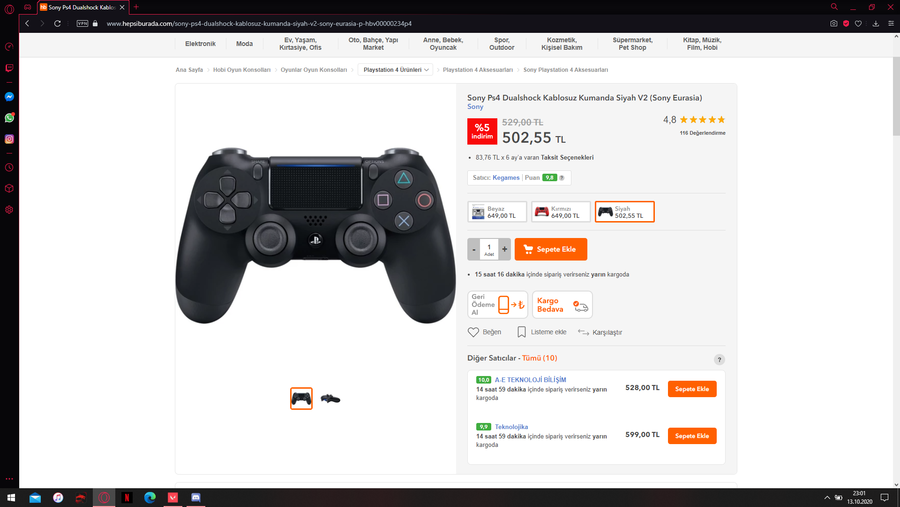
Task: Click the main Sepete Ekle button
Action: [x=550, y=249]
